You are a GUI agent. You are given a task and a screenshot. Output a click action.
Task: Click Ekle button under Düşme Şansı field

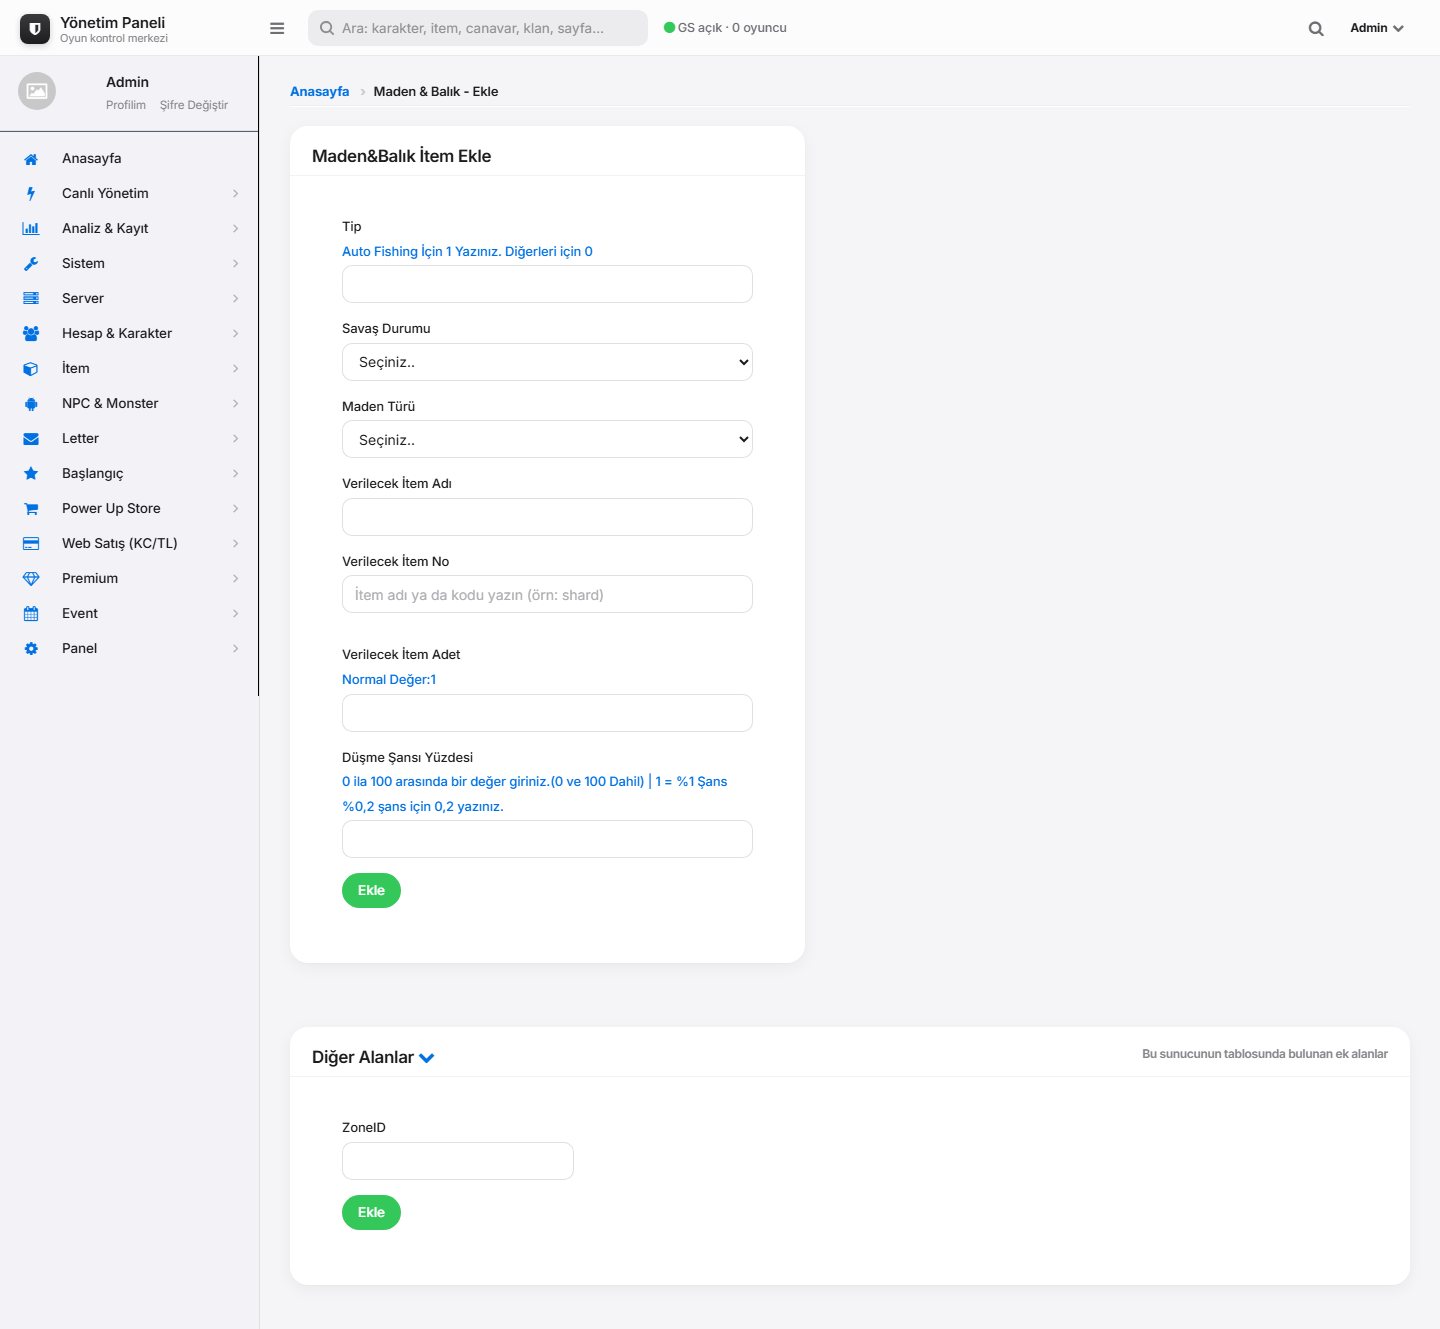pos(371,891)
